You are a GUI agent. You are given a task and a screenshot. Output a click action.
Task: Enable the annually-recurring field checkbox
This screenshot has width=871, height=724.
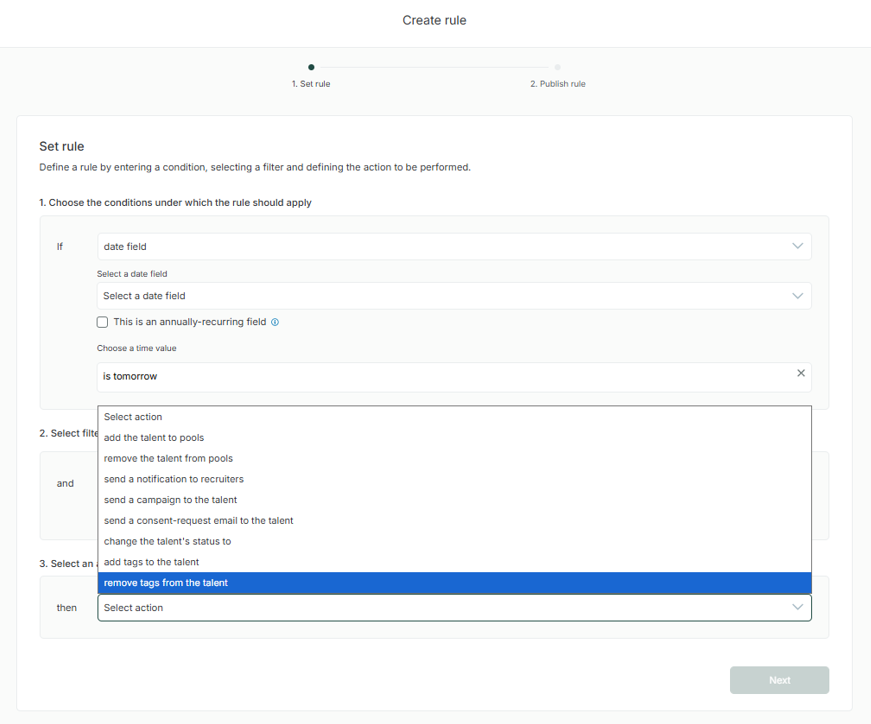pyautogui.click(x=102, y=323)
